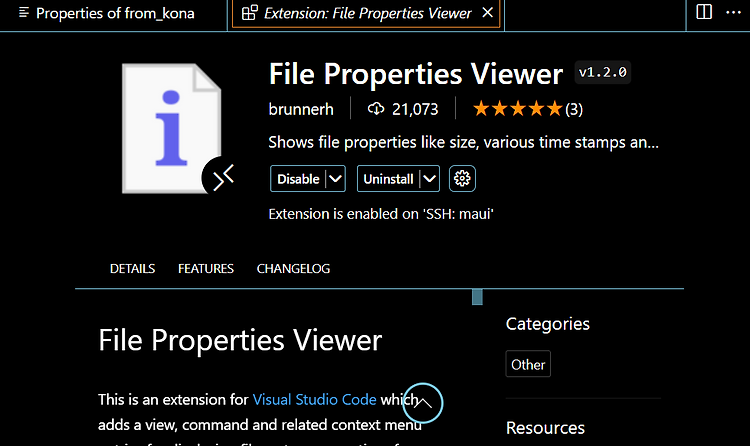Click the install count 21,073
Screen dimensions: 750x446
(x=415, y=109)
